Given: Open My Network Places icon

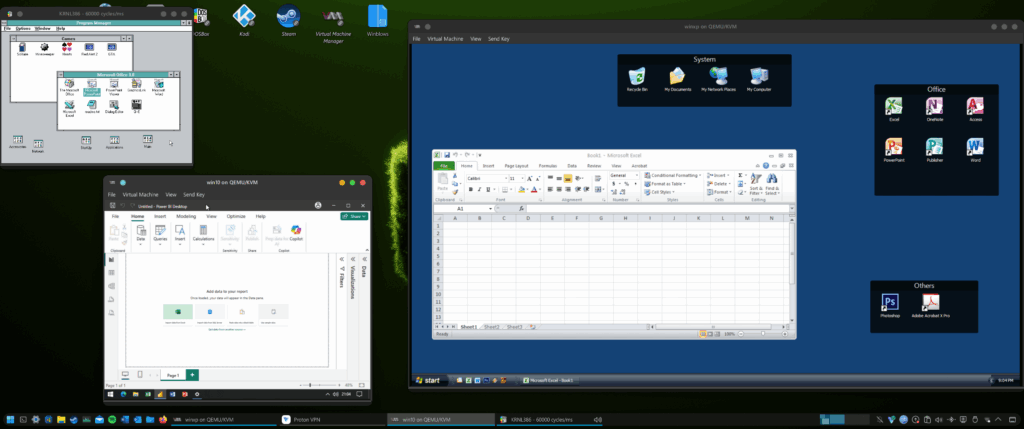Looking at the screenshot, I should click(x=718, y=79).
